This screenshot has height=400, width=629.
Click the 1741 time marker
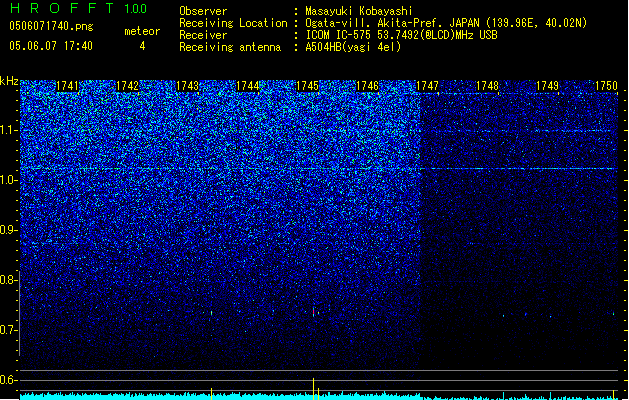(67, 86)
